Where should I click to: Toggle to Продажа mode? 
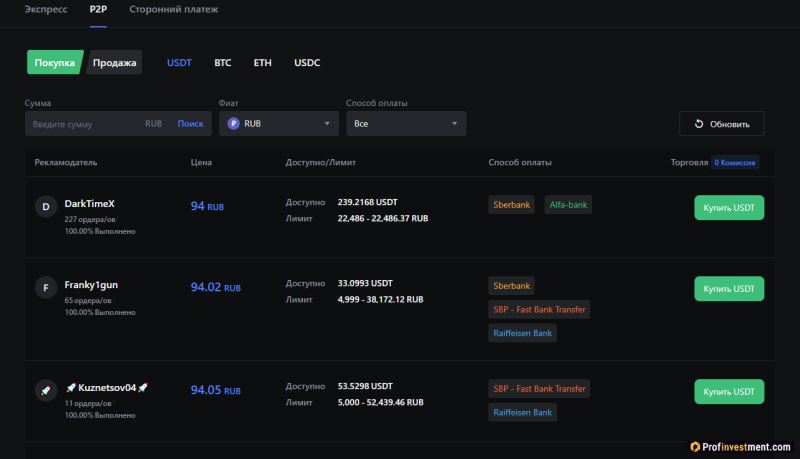[115, 63]
